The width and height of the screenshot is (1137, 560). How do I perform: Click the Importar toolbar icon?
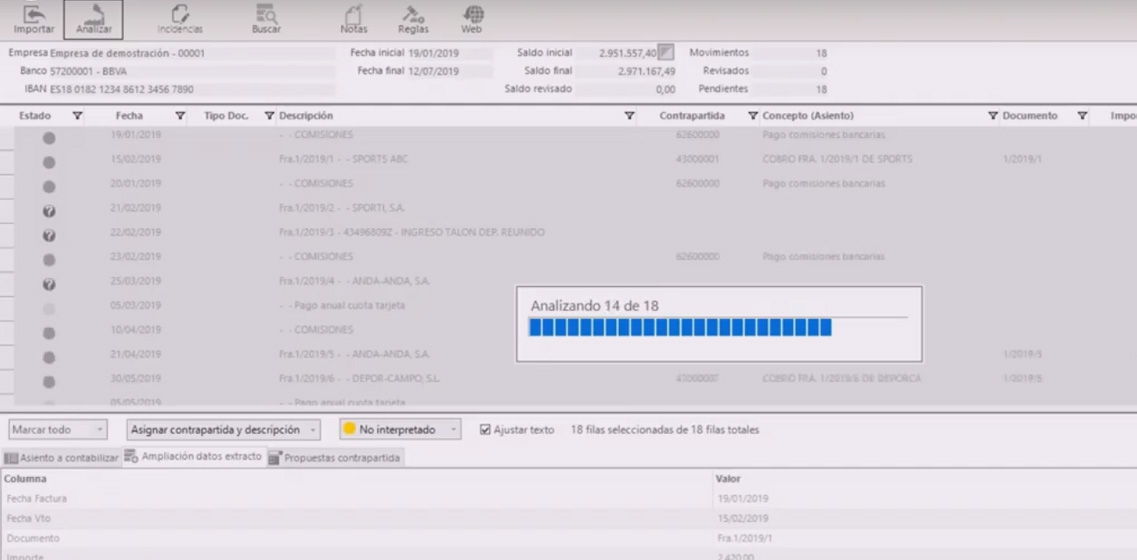tap(34, 19)
